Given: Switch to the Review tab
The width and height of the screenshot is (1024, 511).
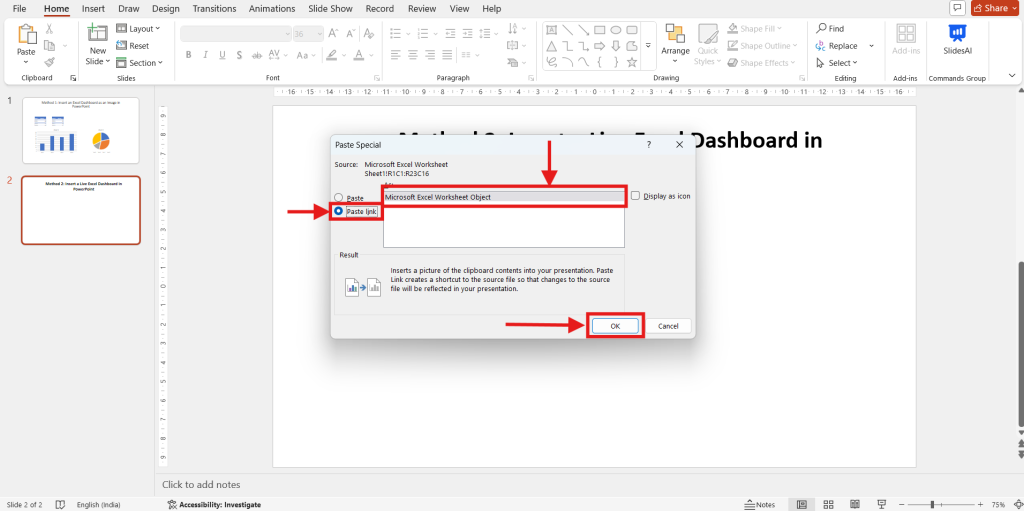Looking at the screenshot, I should click(422, 8).
